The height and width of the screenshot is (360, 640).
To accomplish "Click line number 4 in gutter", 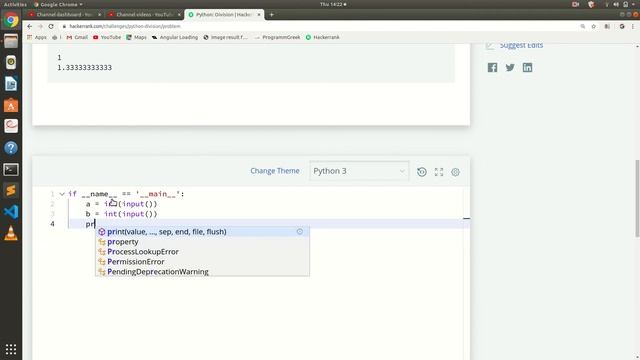I will click(x=52, y=224).
